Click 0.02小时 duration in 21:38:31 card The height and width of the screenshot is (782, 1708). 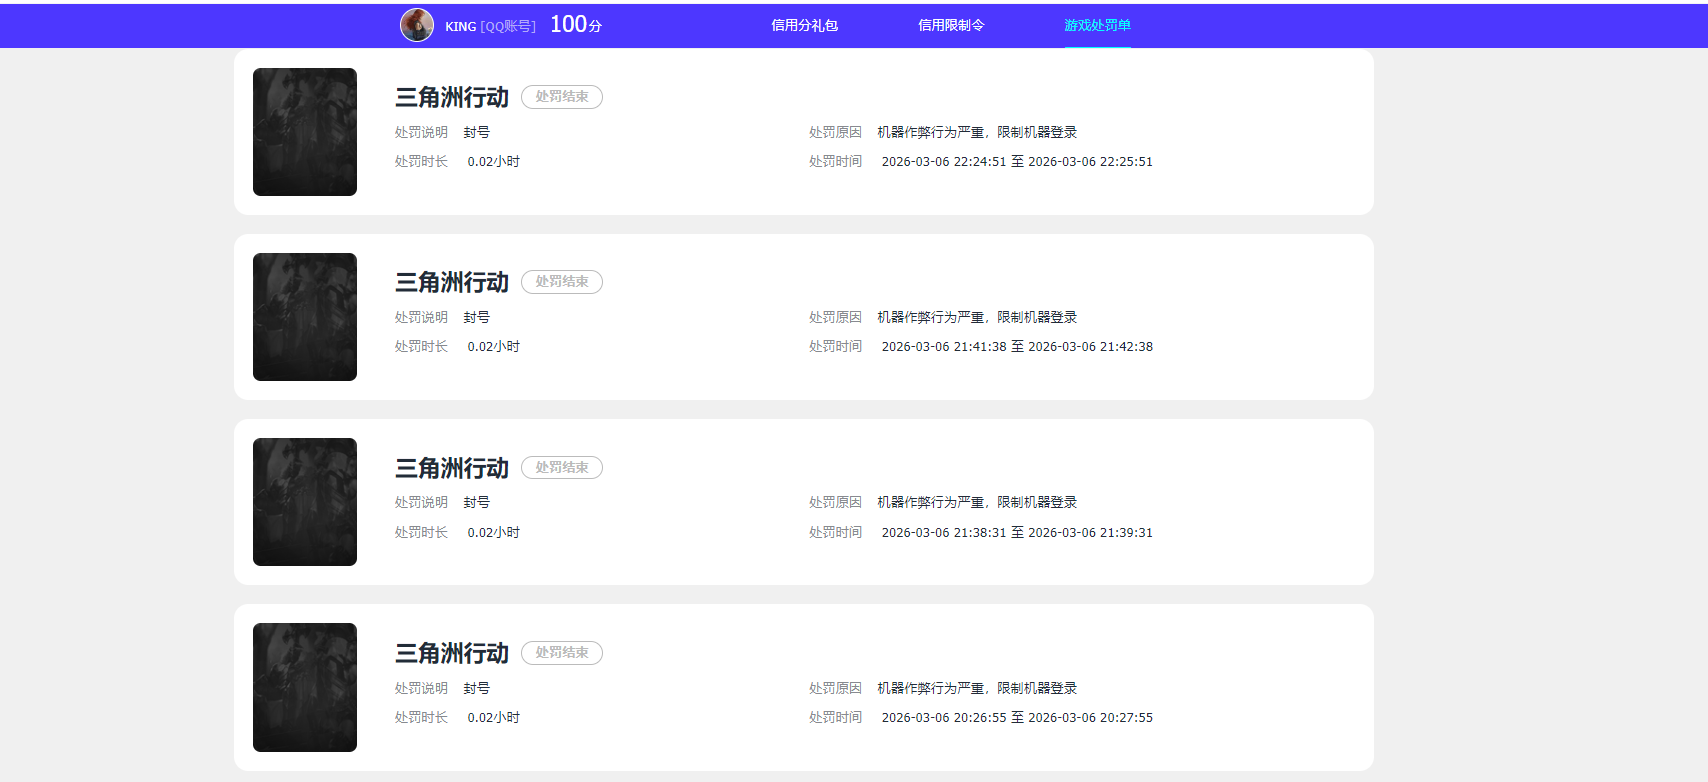494,532
